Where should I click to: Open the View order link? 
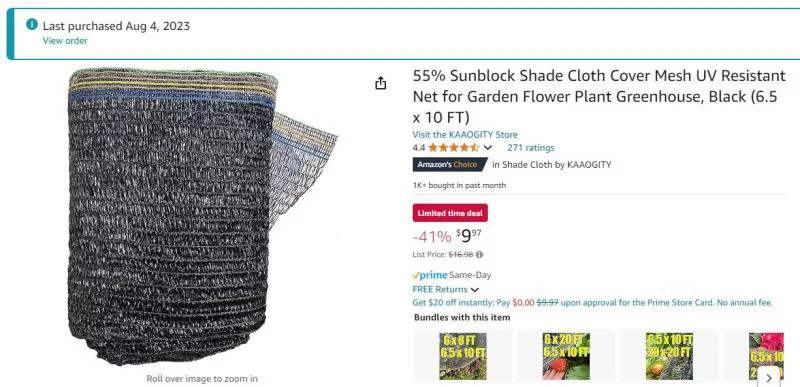[65, 41]
